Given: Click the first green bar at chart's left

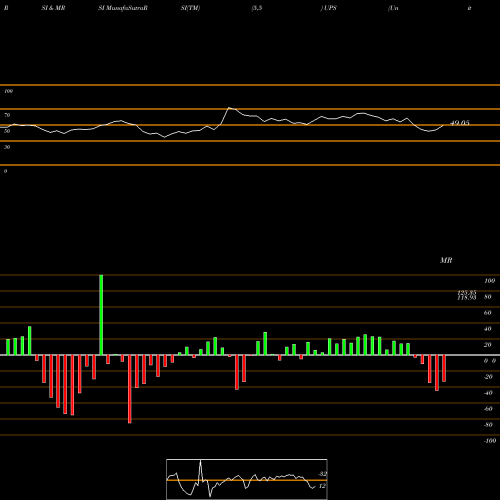Looking at the screenshot, I should [x=8, y=347].
